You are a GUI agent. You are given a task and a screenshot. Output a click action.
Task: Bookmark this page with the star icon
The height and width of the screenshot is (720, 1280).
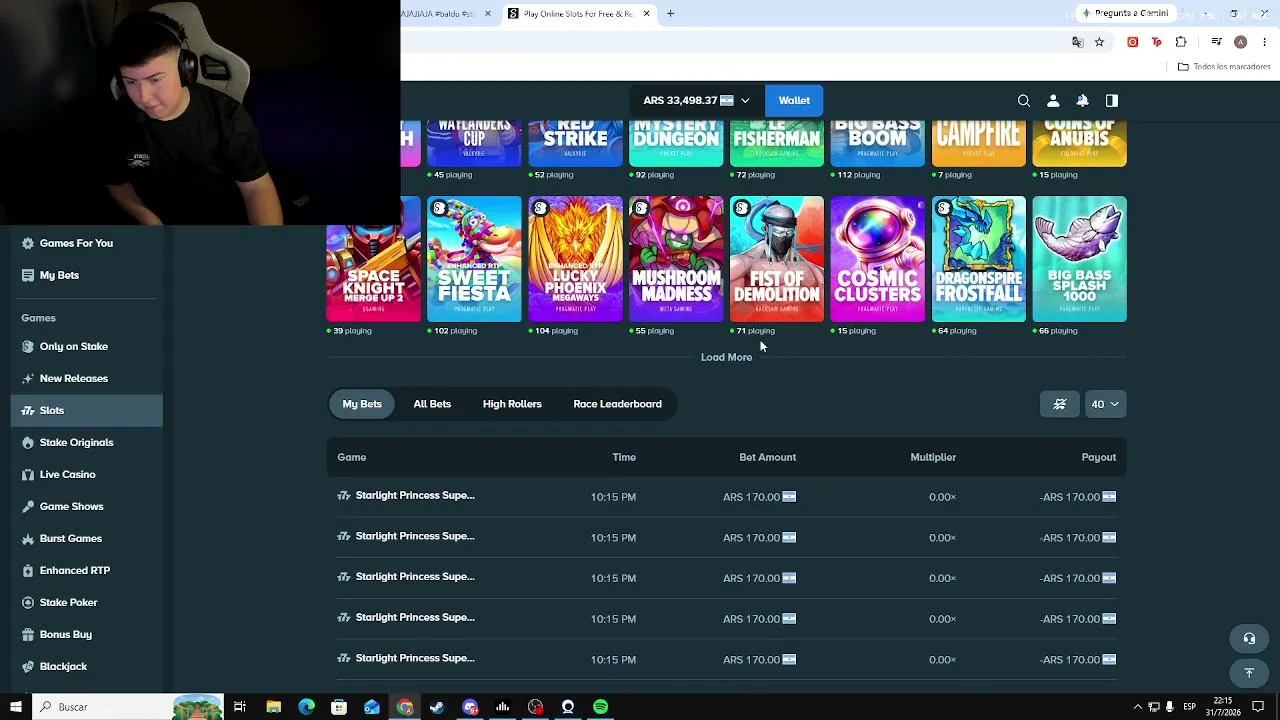coord(1099,42)
